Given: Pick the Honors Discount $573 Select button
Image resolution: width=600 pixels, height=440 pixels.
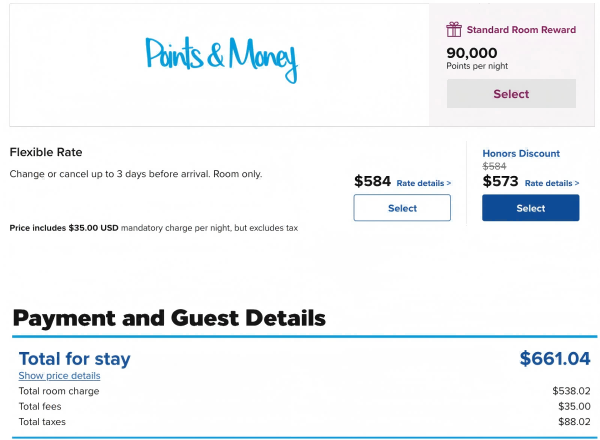Looking at the screenshot, I should tap(531, 208).
